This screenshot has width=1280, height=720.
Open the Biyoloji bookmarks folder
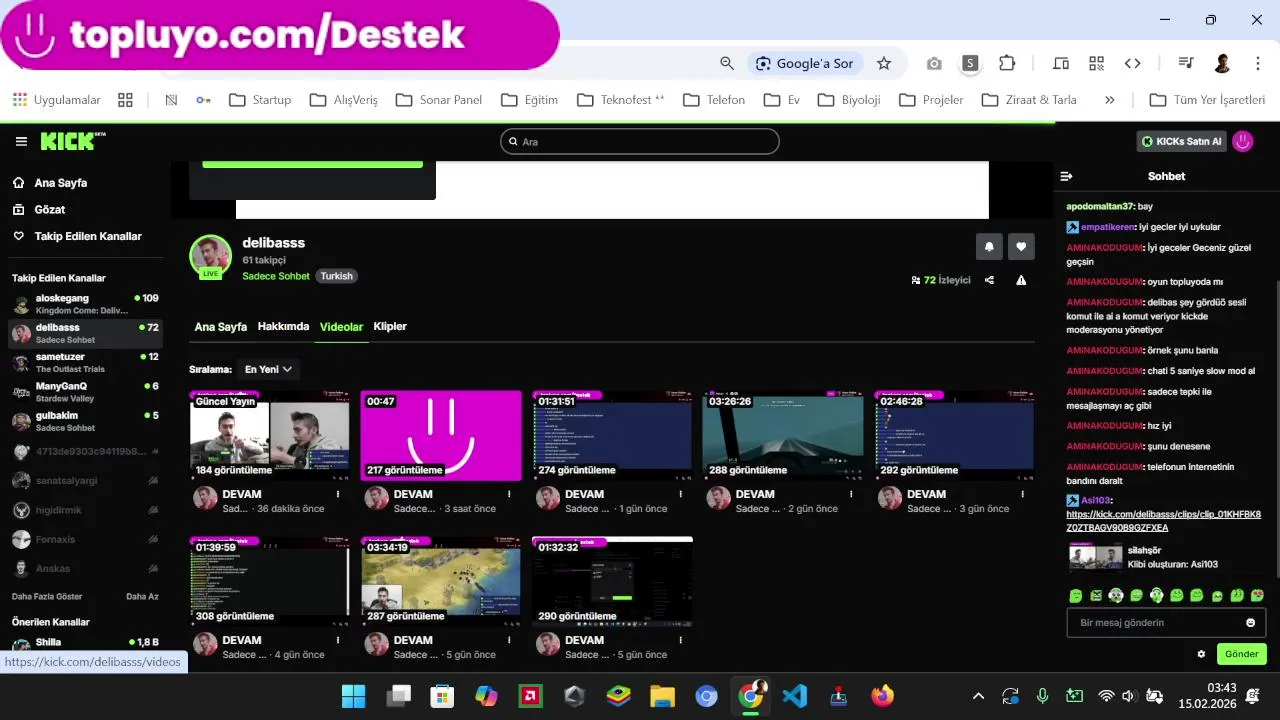[x=849, y=100]
